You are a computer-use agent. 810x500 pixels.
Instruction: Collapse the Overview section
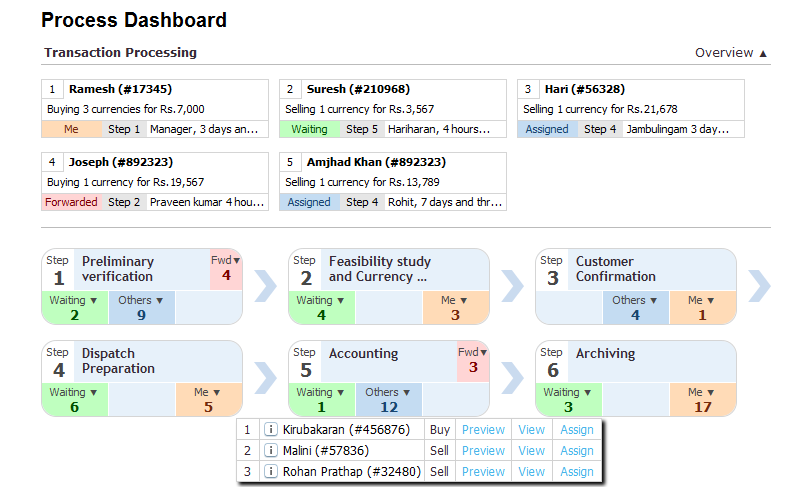click(x=732, y=53)
